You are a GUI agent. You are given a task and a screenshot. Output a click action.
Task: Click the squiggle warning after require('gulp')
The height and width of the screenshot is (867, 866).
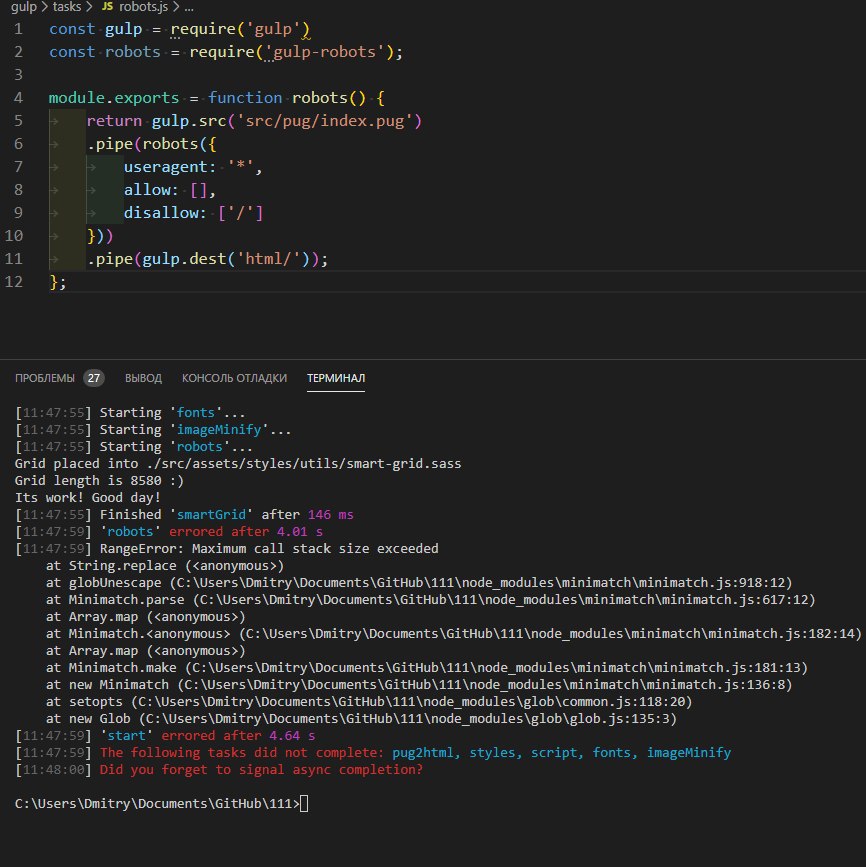point(306,36)
